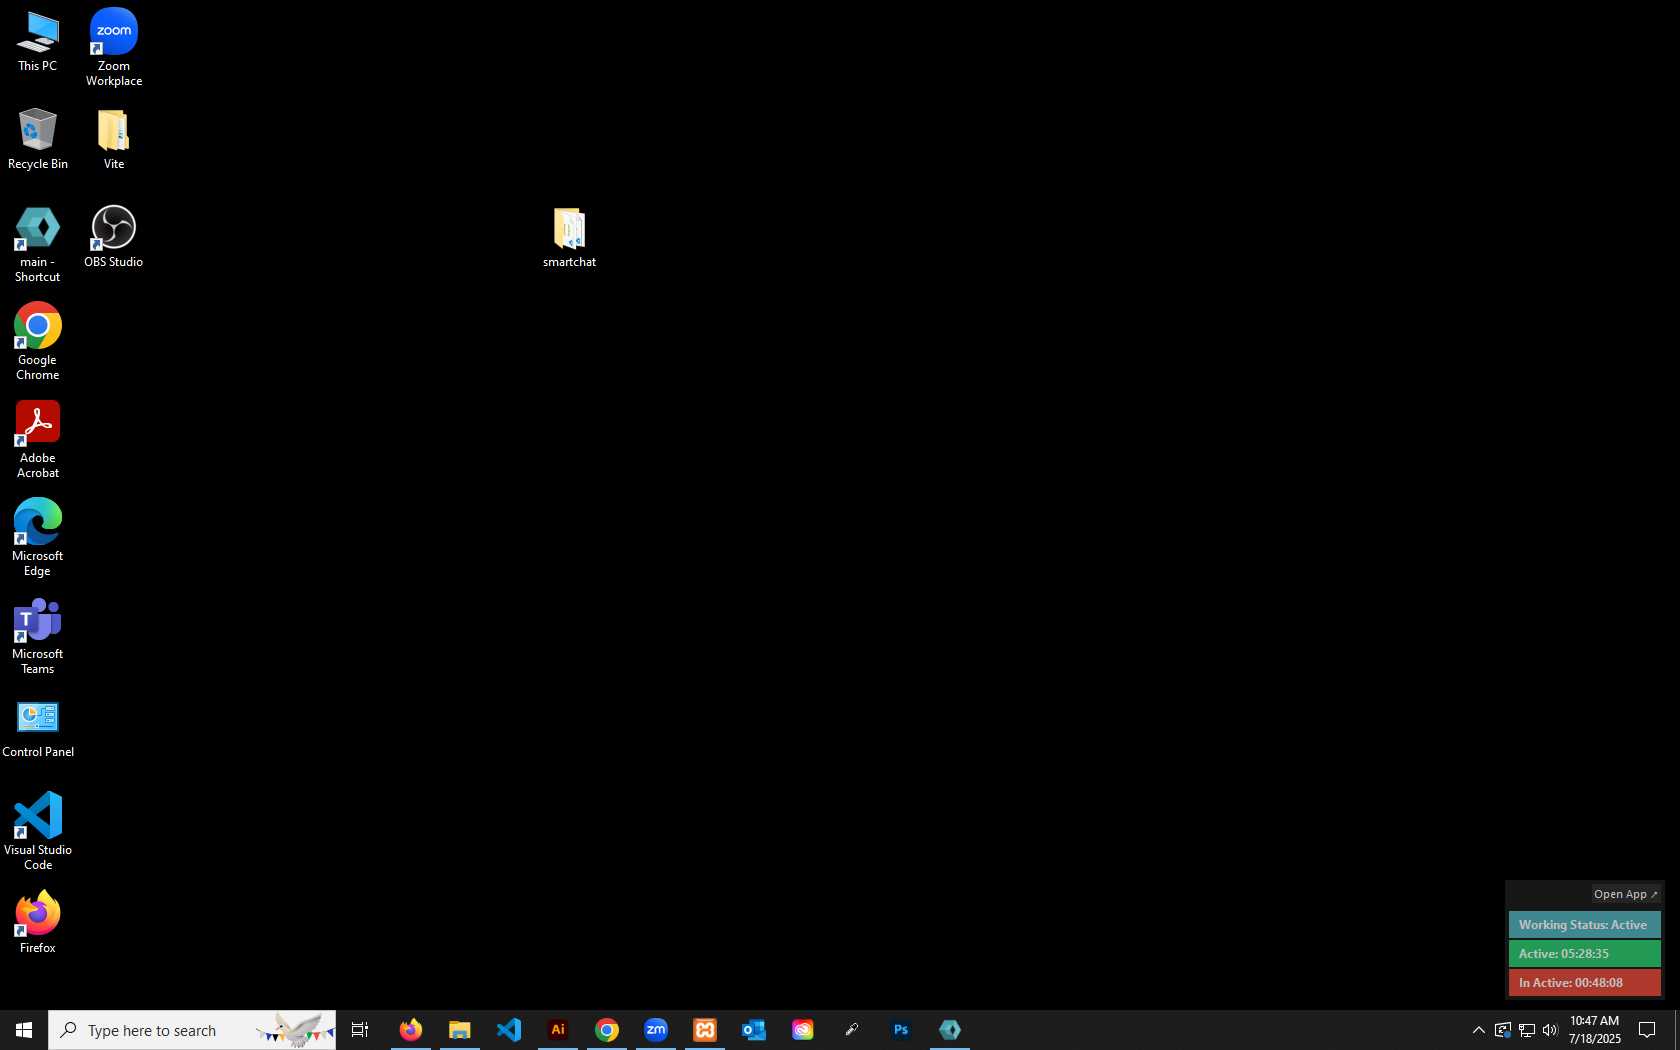Open the Windows Start menu
This screenshot has width=1680, height=1050.
coord(24,1030)
